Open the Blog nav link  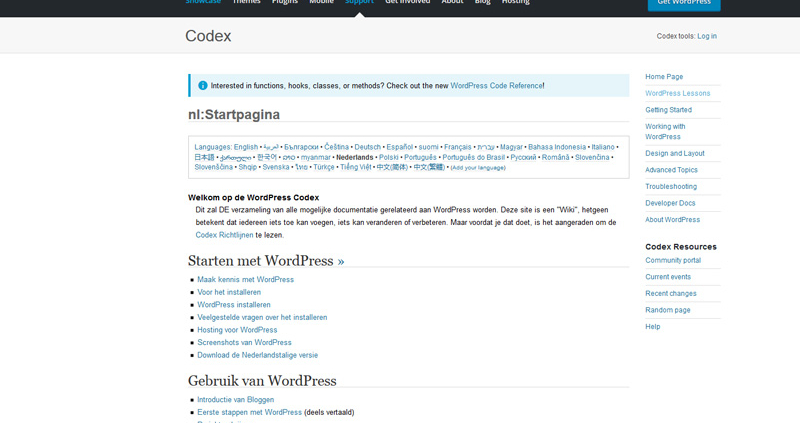tap(483, 2)
